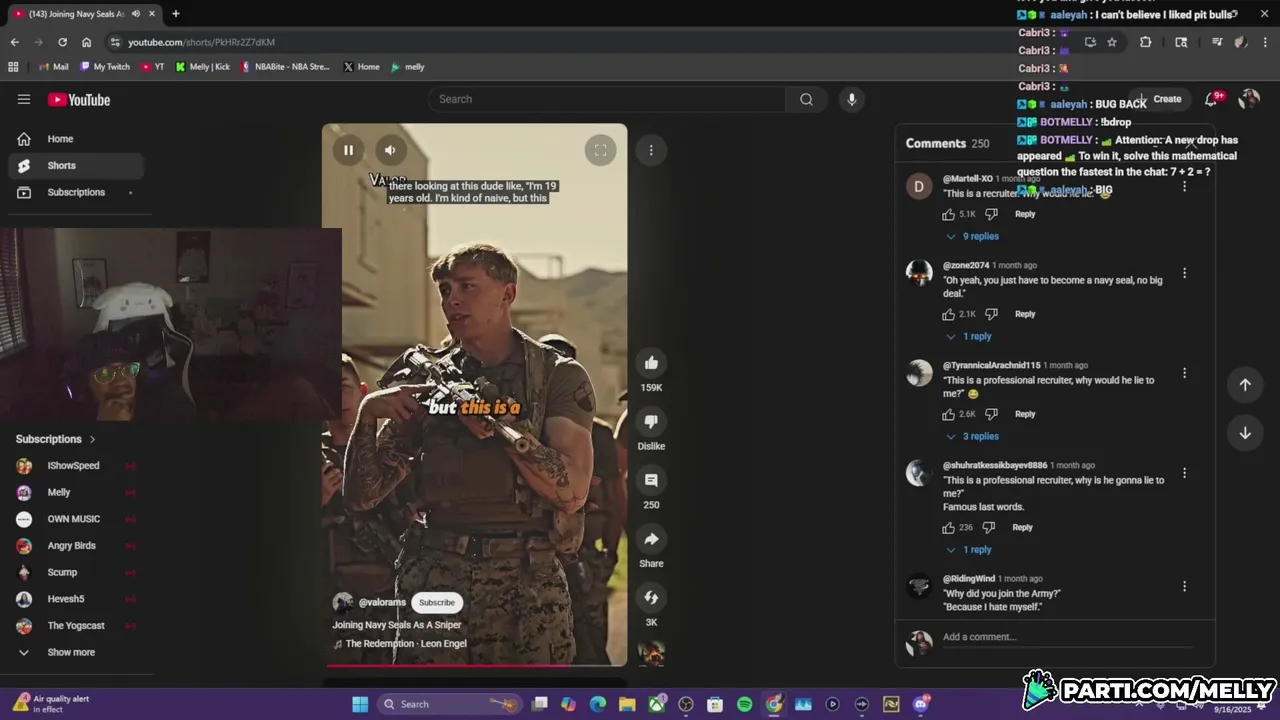Open the OWN MUSIC subscription
The width and height of the screenshot is (1280, 720).
click(x=76, y=519)
